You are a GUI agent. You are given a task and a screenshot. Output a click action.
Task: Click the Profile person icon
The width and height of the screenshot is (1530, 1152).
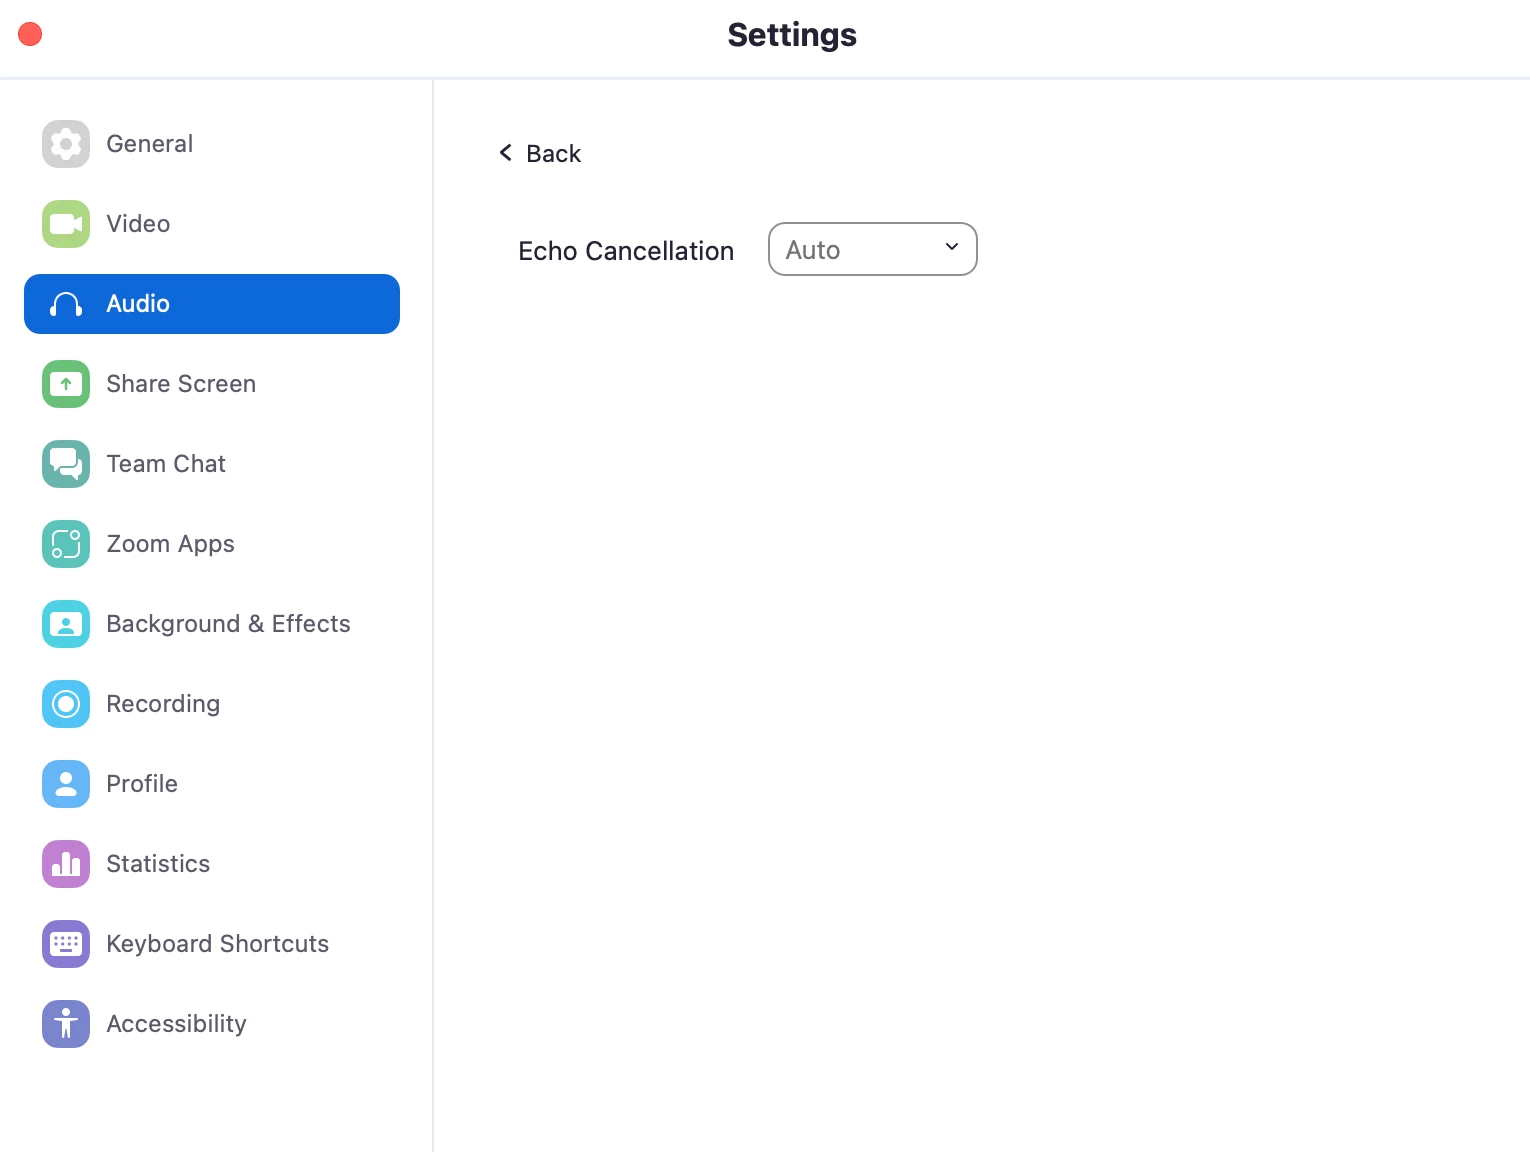coord(66,784)
